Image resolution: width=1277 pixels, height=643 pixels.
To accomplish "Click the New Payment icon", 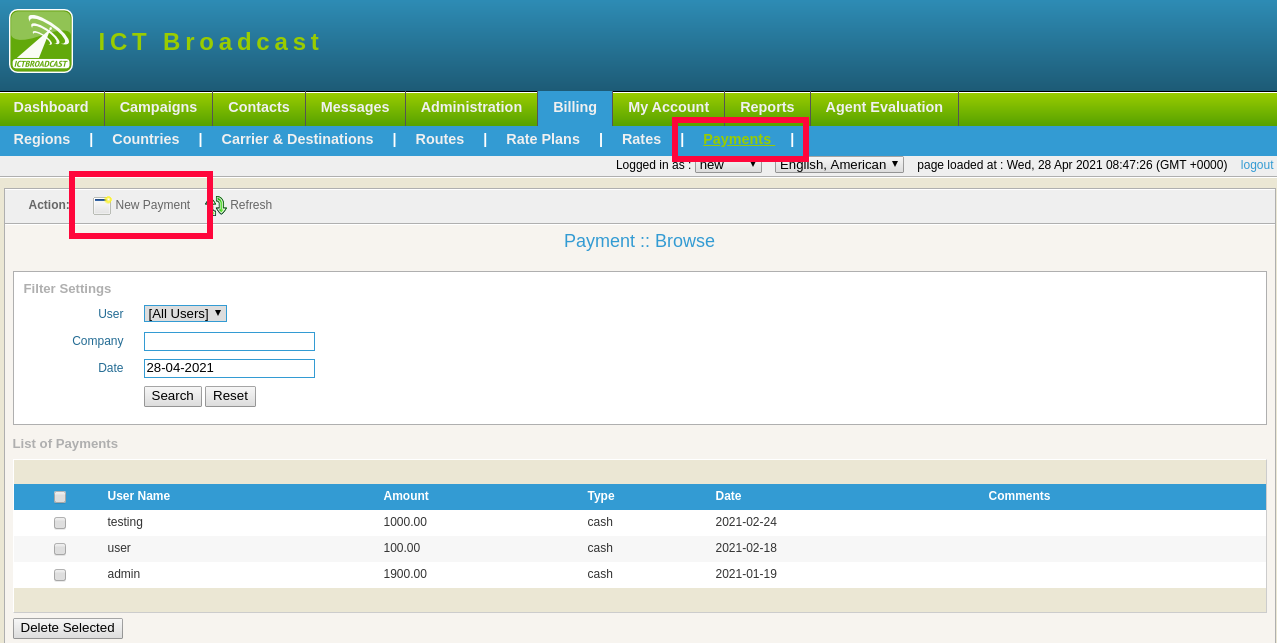I will (102, 205).
